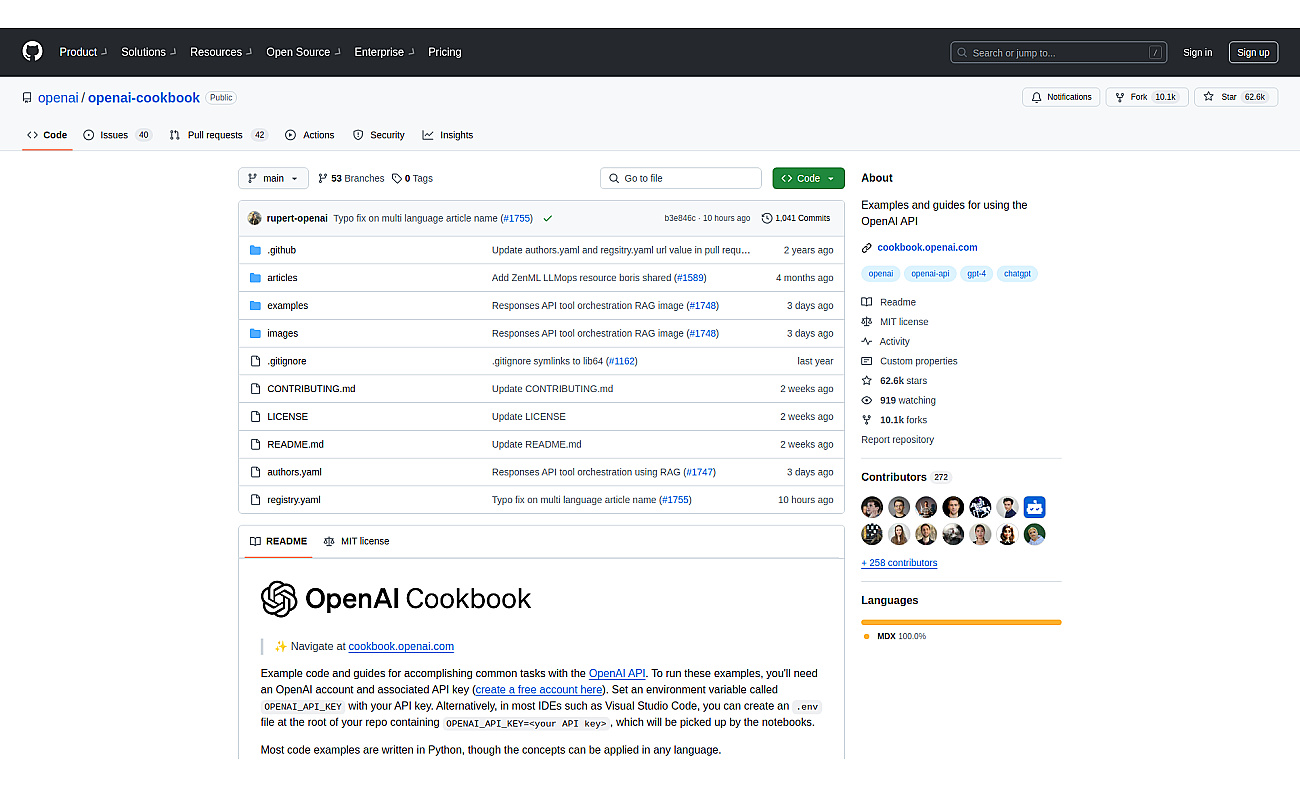
Task: Open the cookbook.openai.com About link
Action: (927, 247)
